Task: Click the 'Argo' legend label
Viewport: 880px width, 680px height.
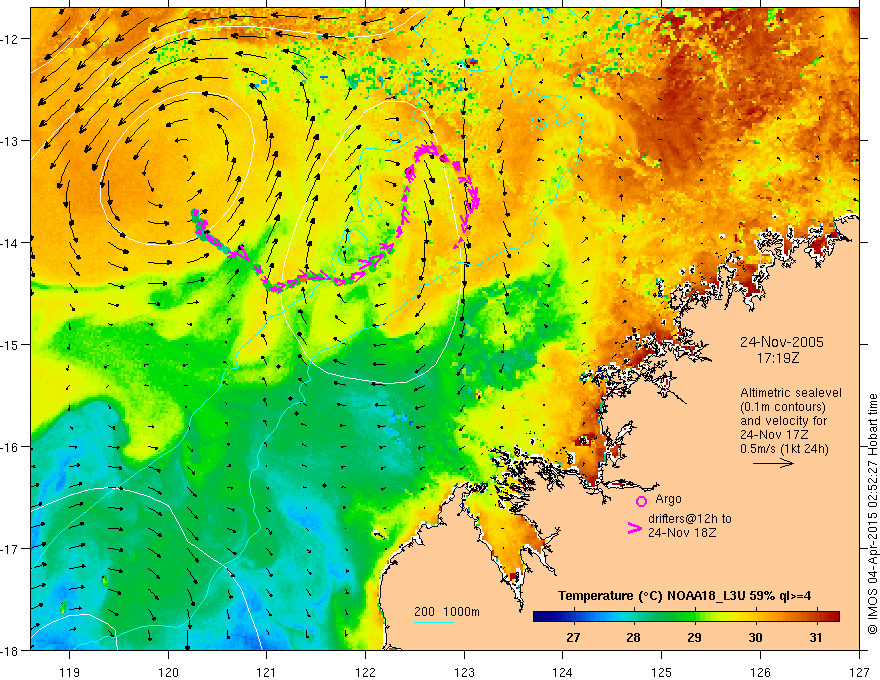Action: 668,499
